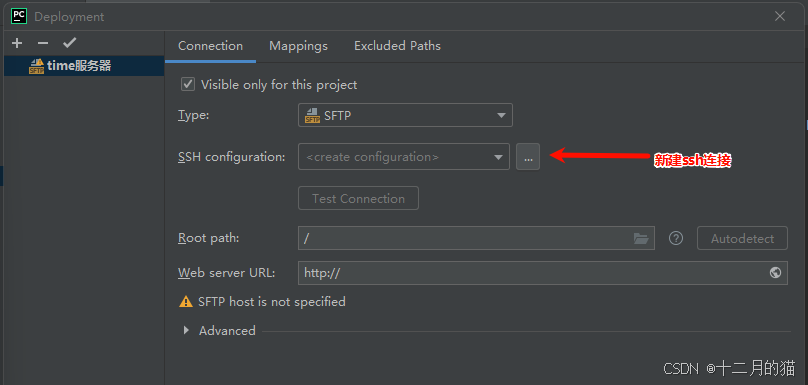Open help question mark icon beside root path

pyautogui.click(x=676, y=238)
